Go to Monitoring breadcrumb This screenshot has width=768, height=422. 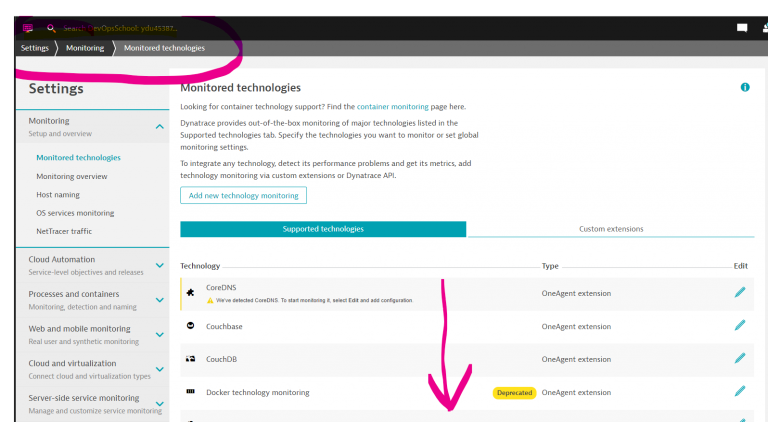85,48
